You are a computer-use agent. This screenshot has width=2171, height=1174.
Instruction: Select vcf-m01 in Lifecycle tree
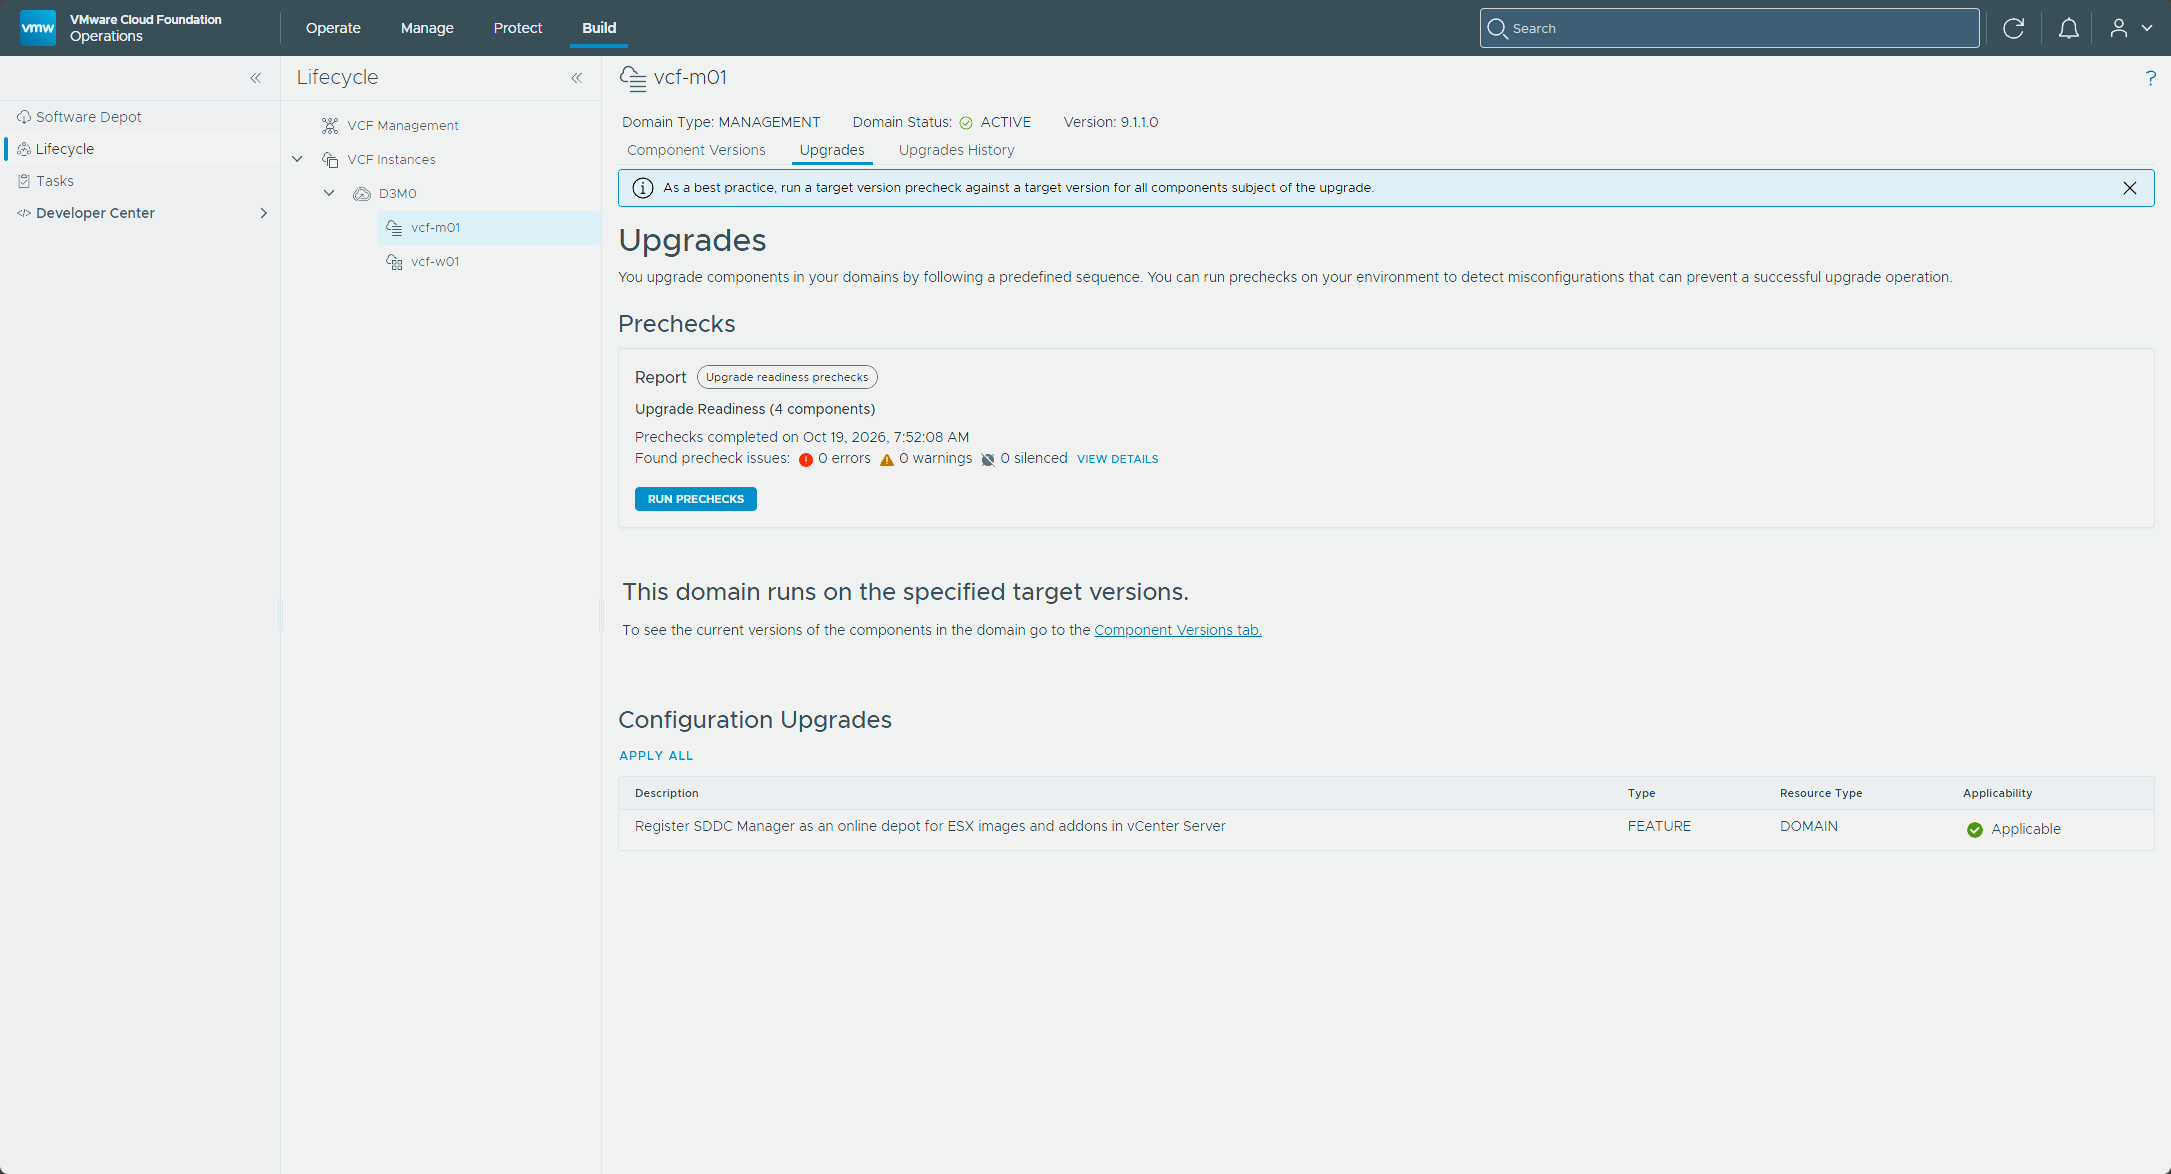point(436,228)
